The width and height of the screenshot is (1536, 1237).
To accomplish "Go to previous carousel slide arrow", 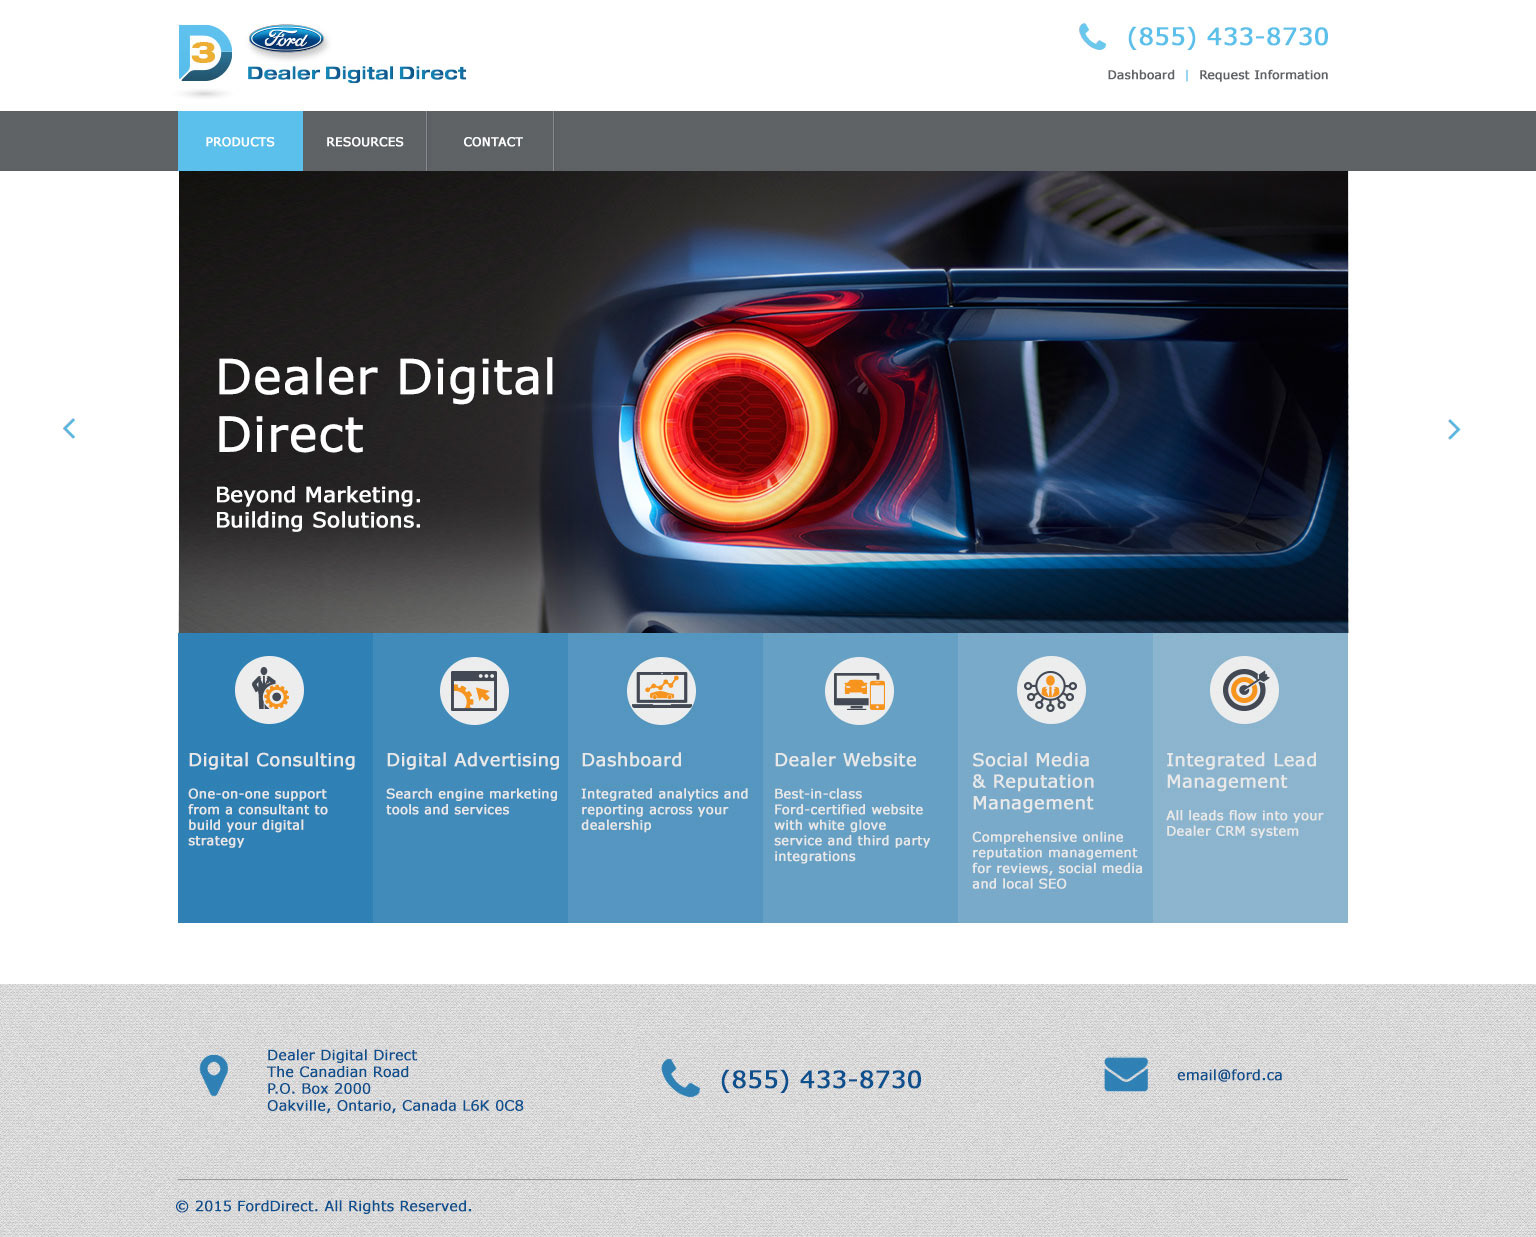I will click(69, 428).
